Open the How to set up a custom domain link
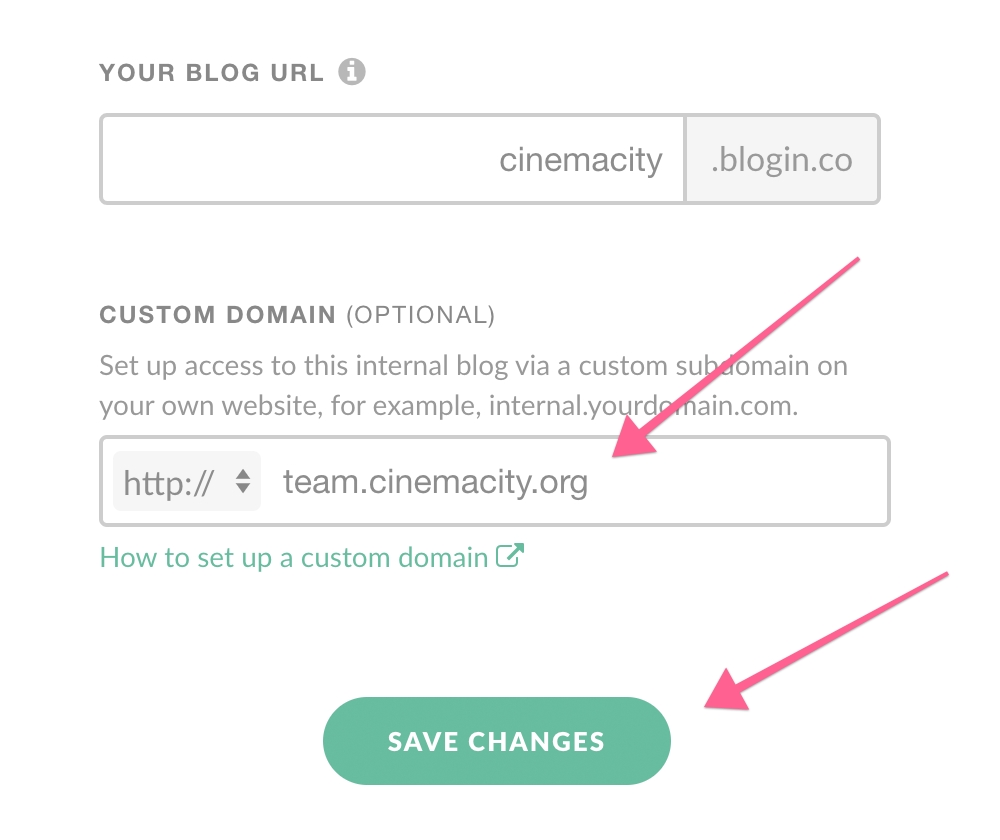This screenshot has height=840, width=1000. [x=294, y=557]
